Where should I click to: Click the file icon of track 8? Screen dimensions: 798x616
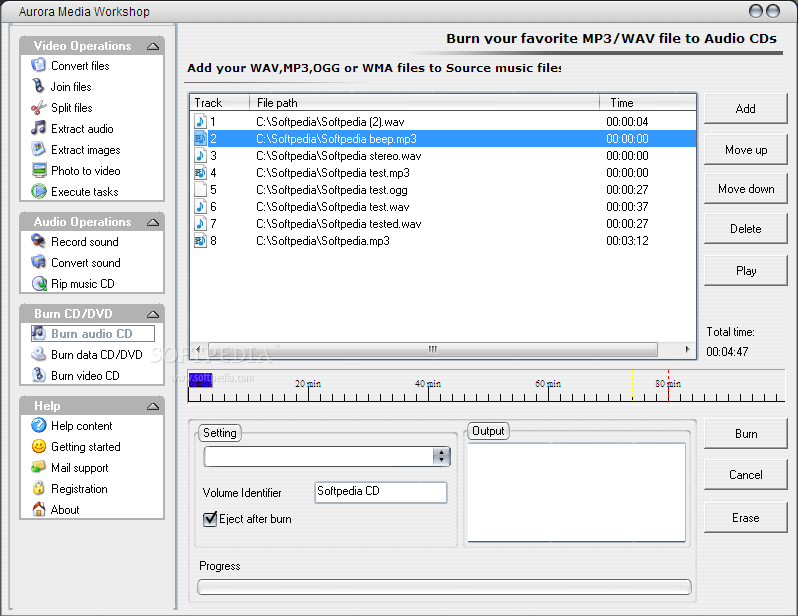pyautogui.click(x=201, y=240)
